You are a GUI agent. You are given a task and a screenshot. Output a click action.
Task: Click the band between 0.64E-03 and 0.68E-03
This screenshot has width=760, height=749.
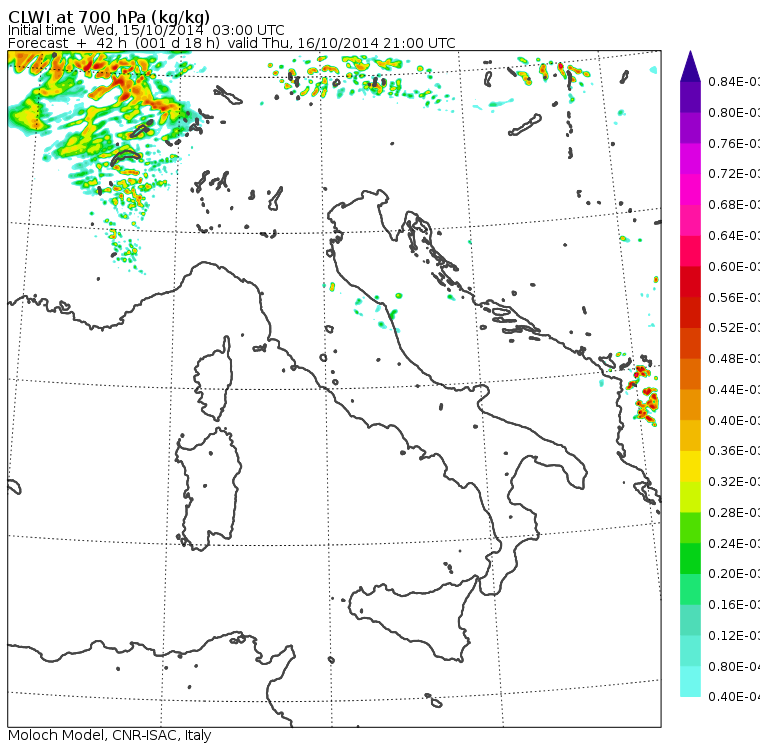point(690,220)
